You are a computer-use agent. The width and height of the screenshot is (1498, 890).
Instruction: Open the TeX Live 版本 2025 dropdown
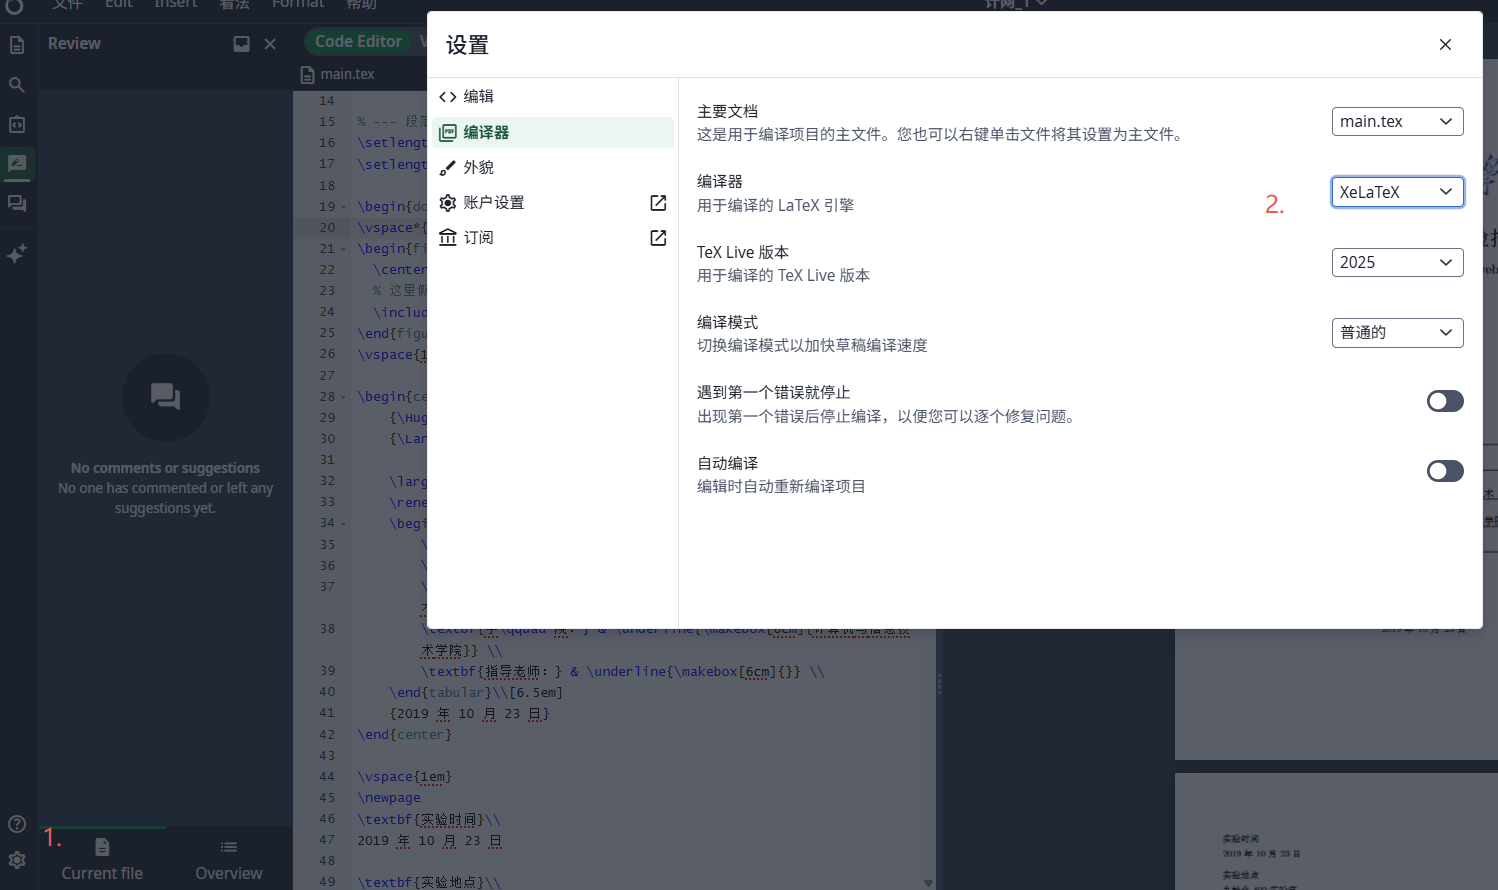coord(1397,262)
